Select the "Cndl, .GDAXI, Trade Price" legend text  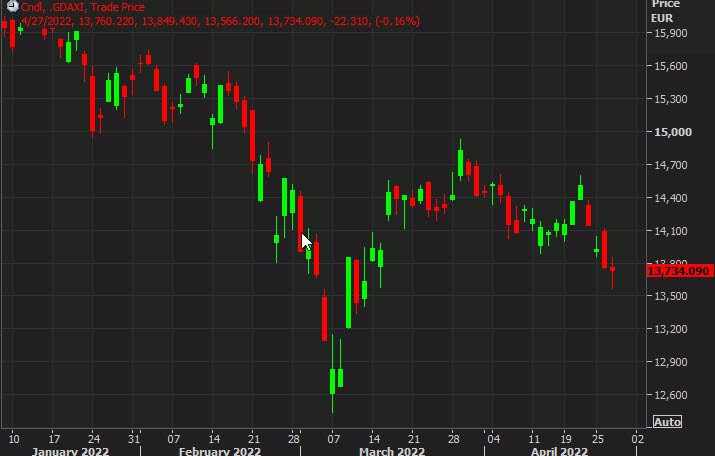pos(83,7)
